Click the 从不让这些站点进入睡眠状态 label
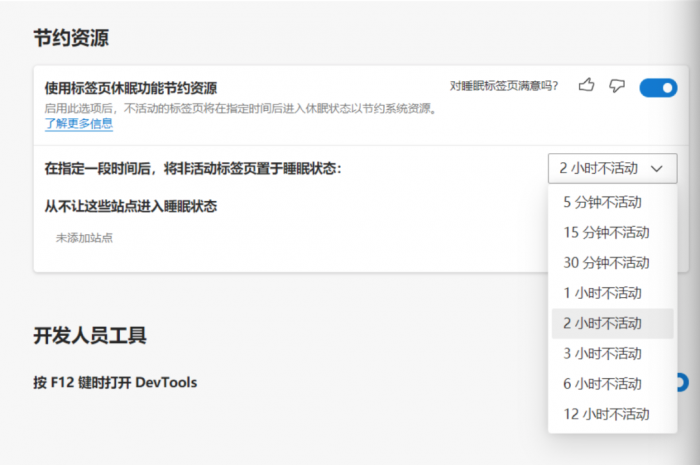Viewport: 700px width, 465px height. pyautogui.click(x=131, y=206)
